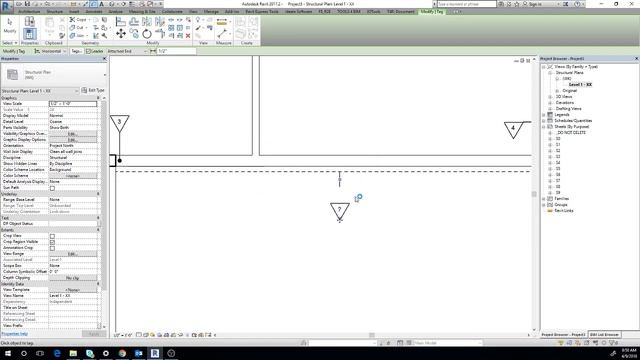Open the Manage ribbon tab

click(x=211, y=12)
